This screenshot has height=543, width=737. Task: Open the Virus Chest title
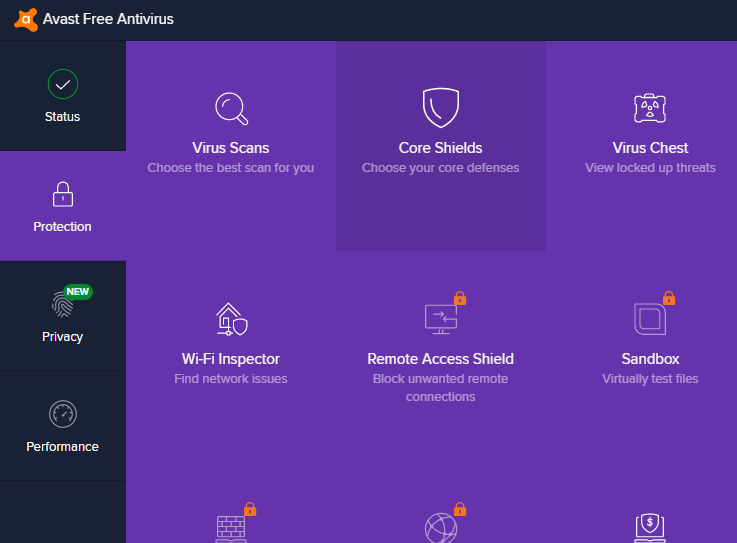650,148
